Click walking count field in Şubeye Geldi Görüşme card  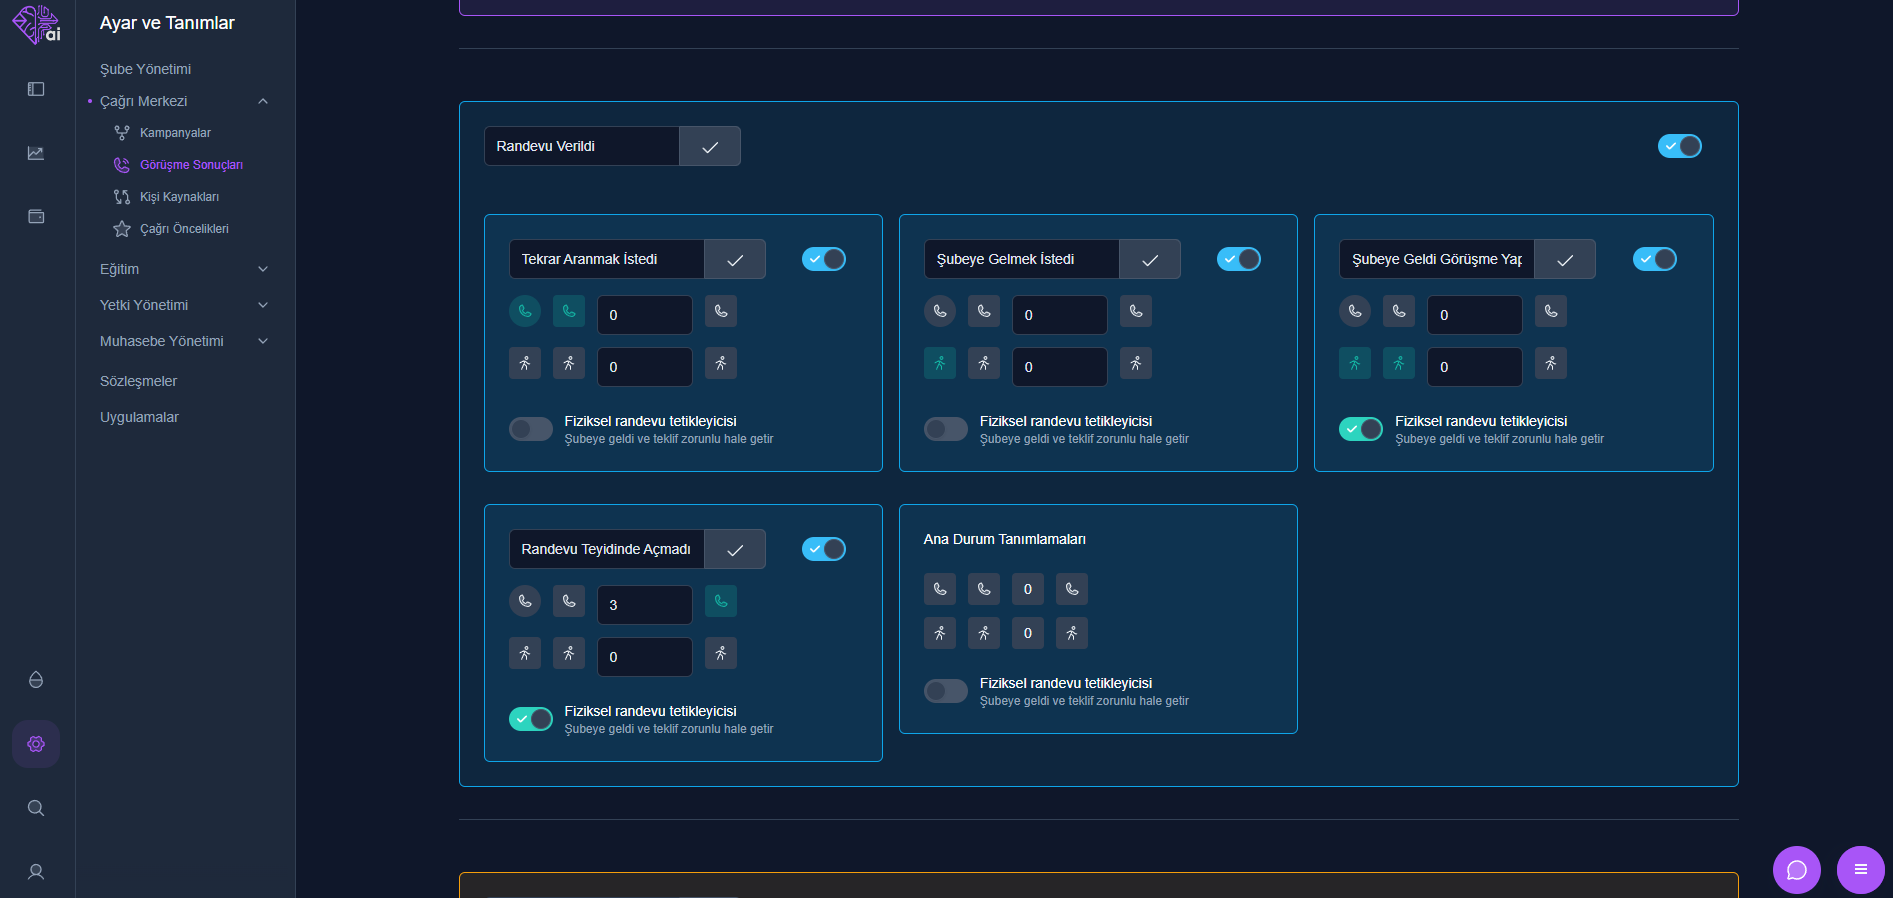1475,367
